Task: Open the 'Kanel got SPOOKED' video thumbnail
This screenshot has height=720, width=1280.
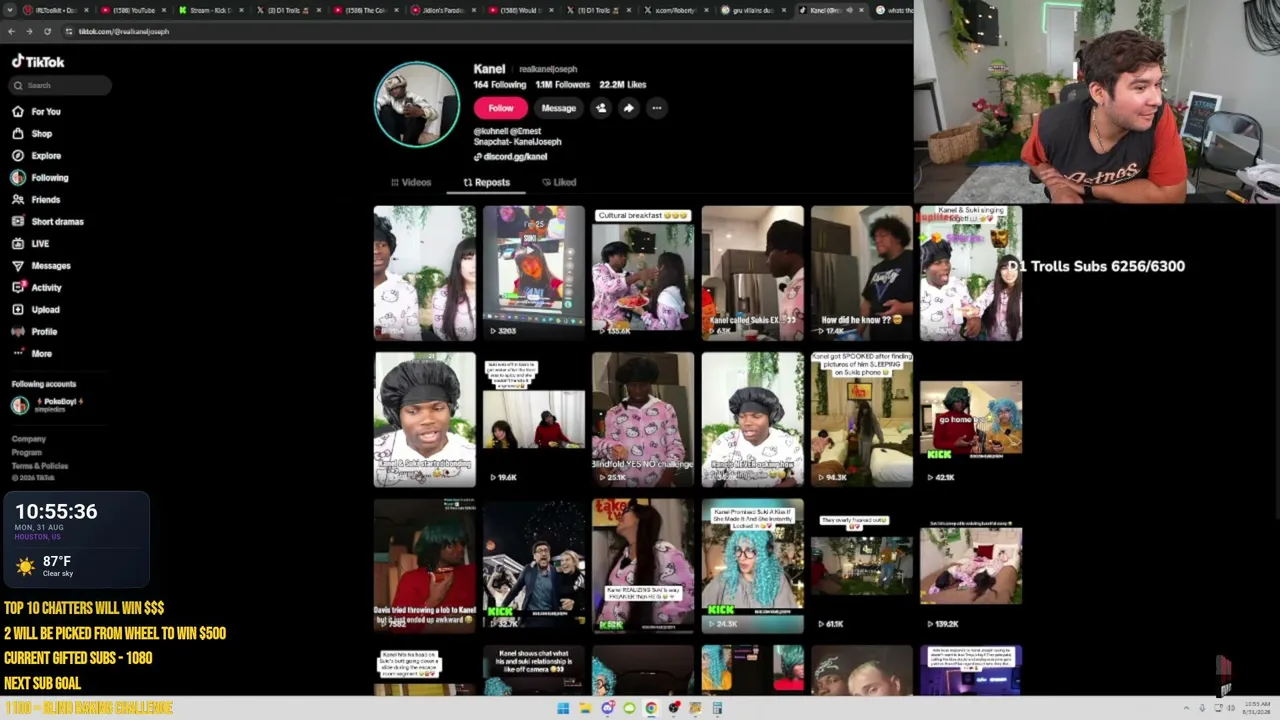Action: 861,420
